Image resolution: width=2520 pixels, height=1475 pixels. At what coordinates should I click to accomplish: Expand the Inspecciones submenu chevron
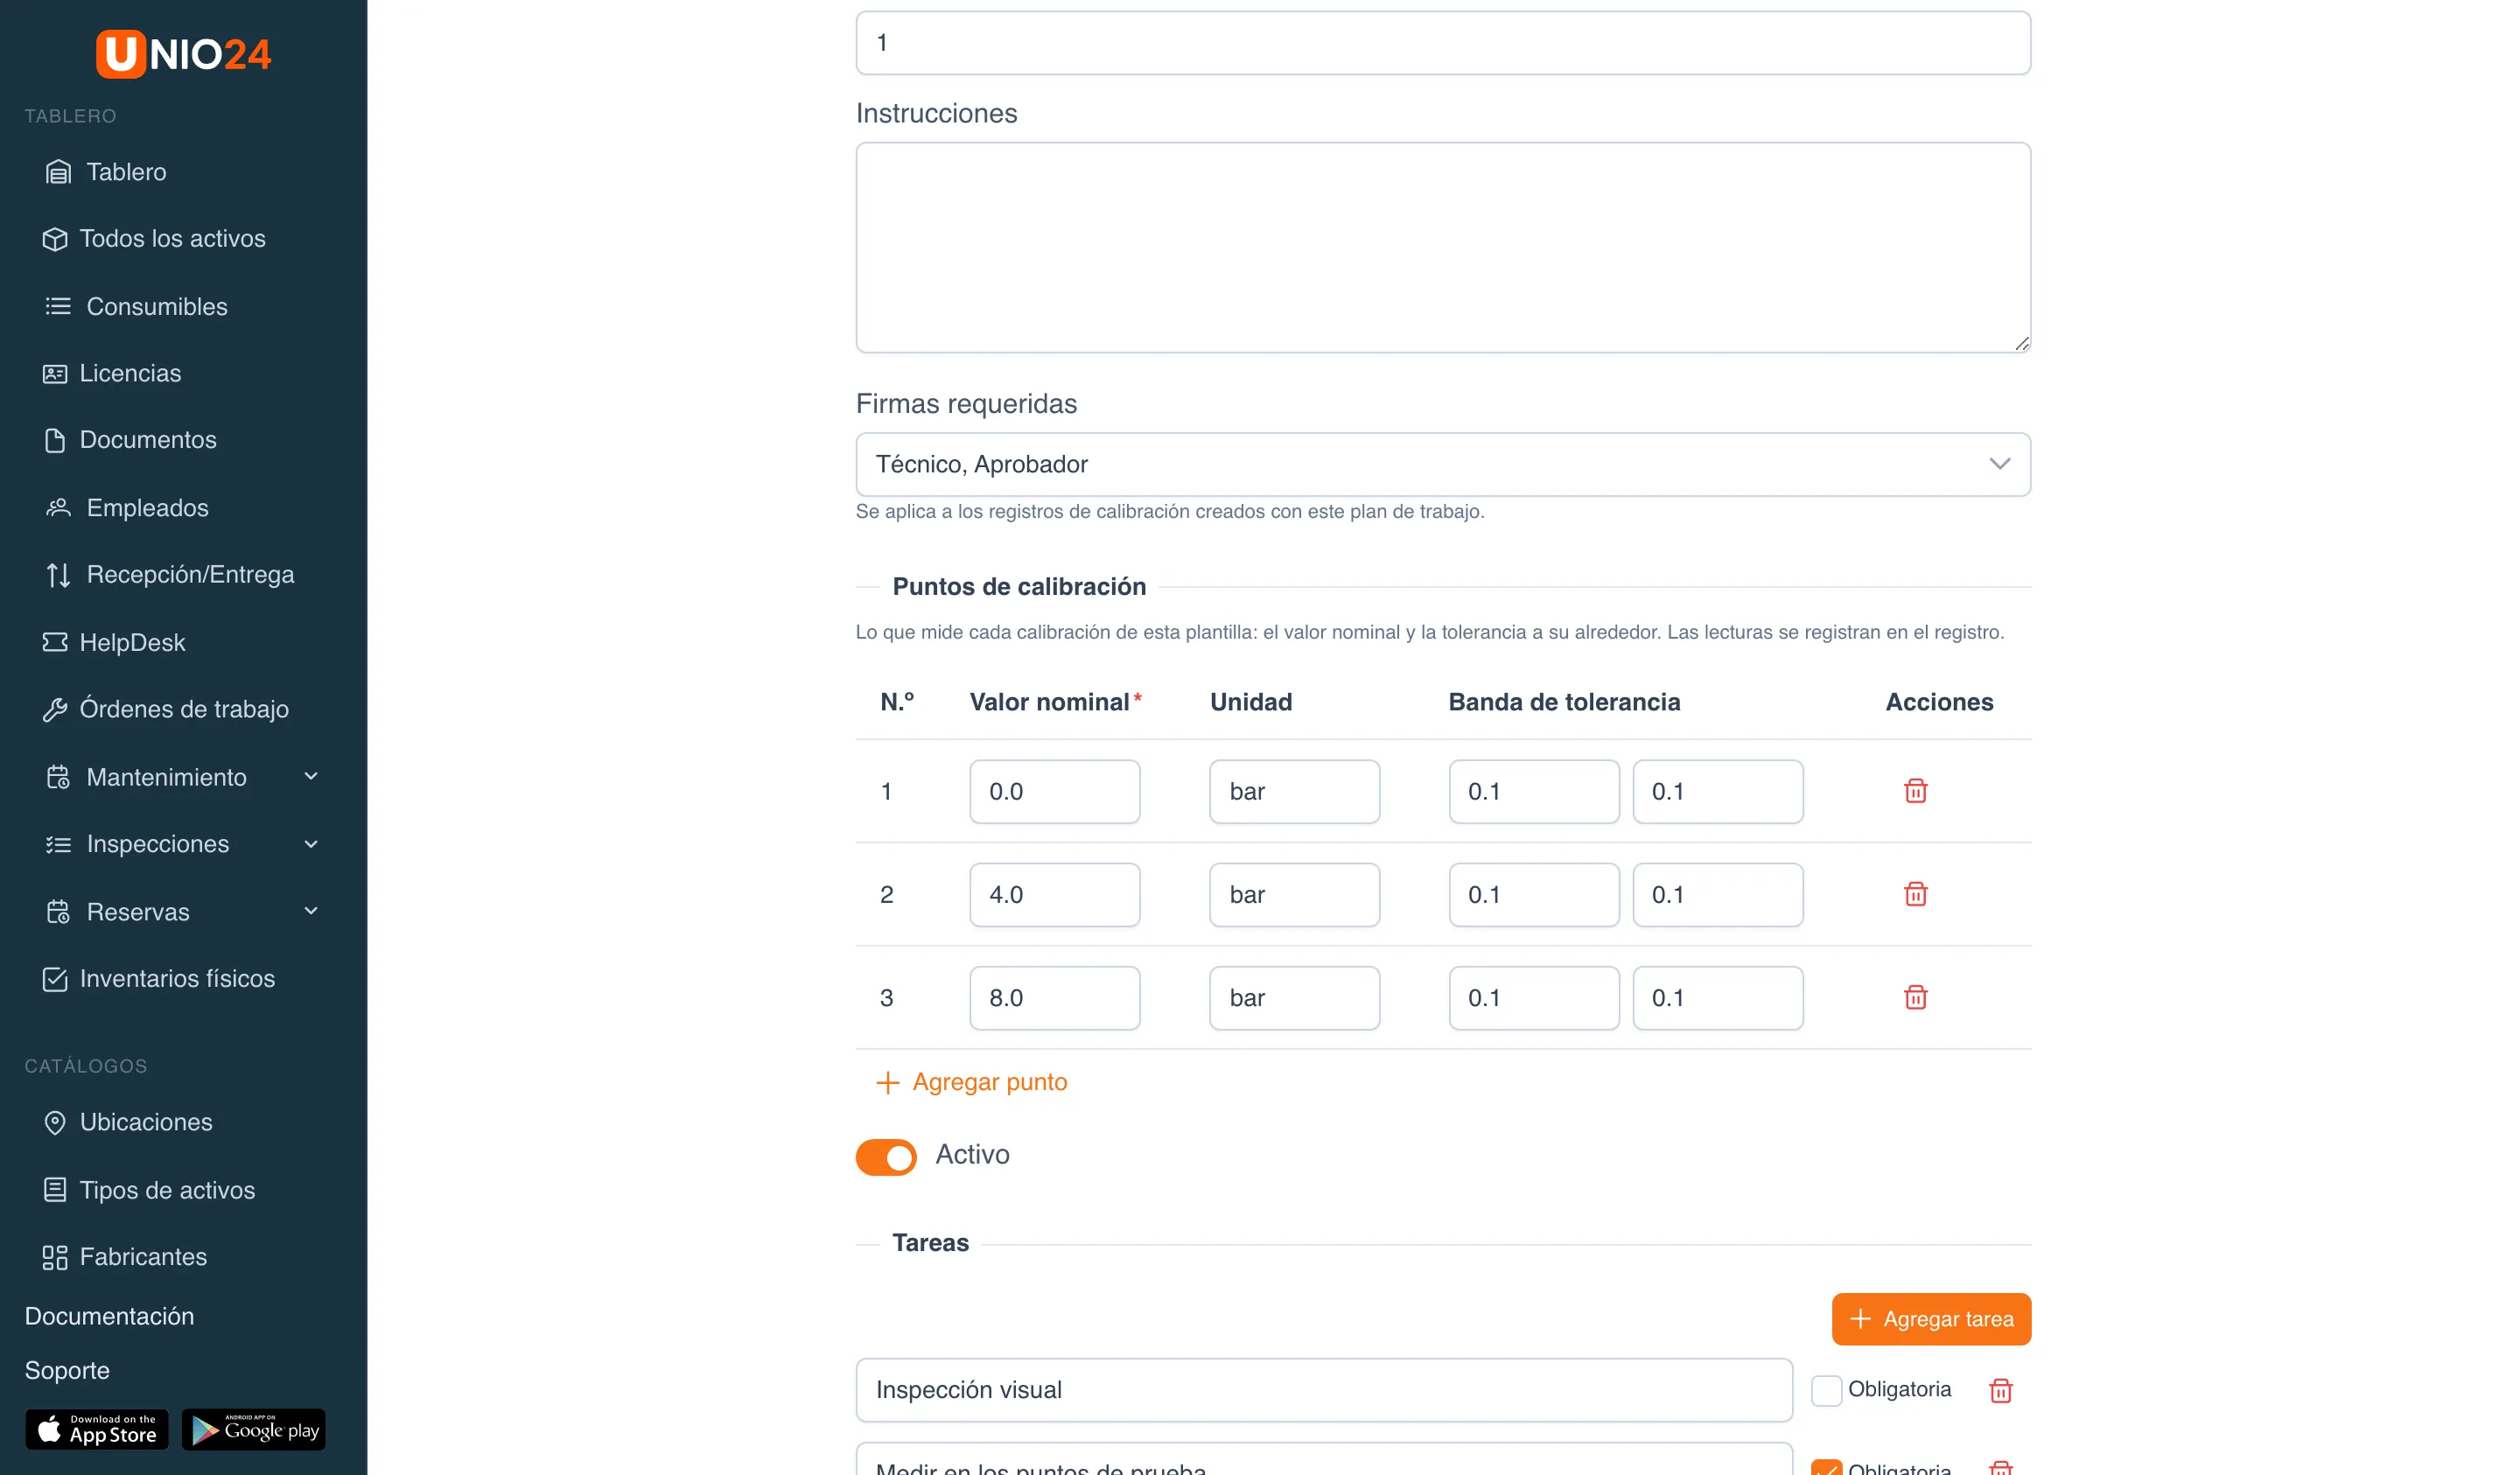pyautogui.click(x=311, y=844)
